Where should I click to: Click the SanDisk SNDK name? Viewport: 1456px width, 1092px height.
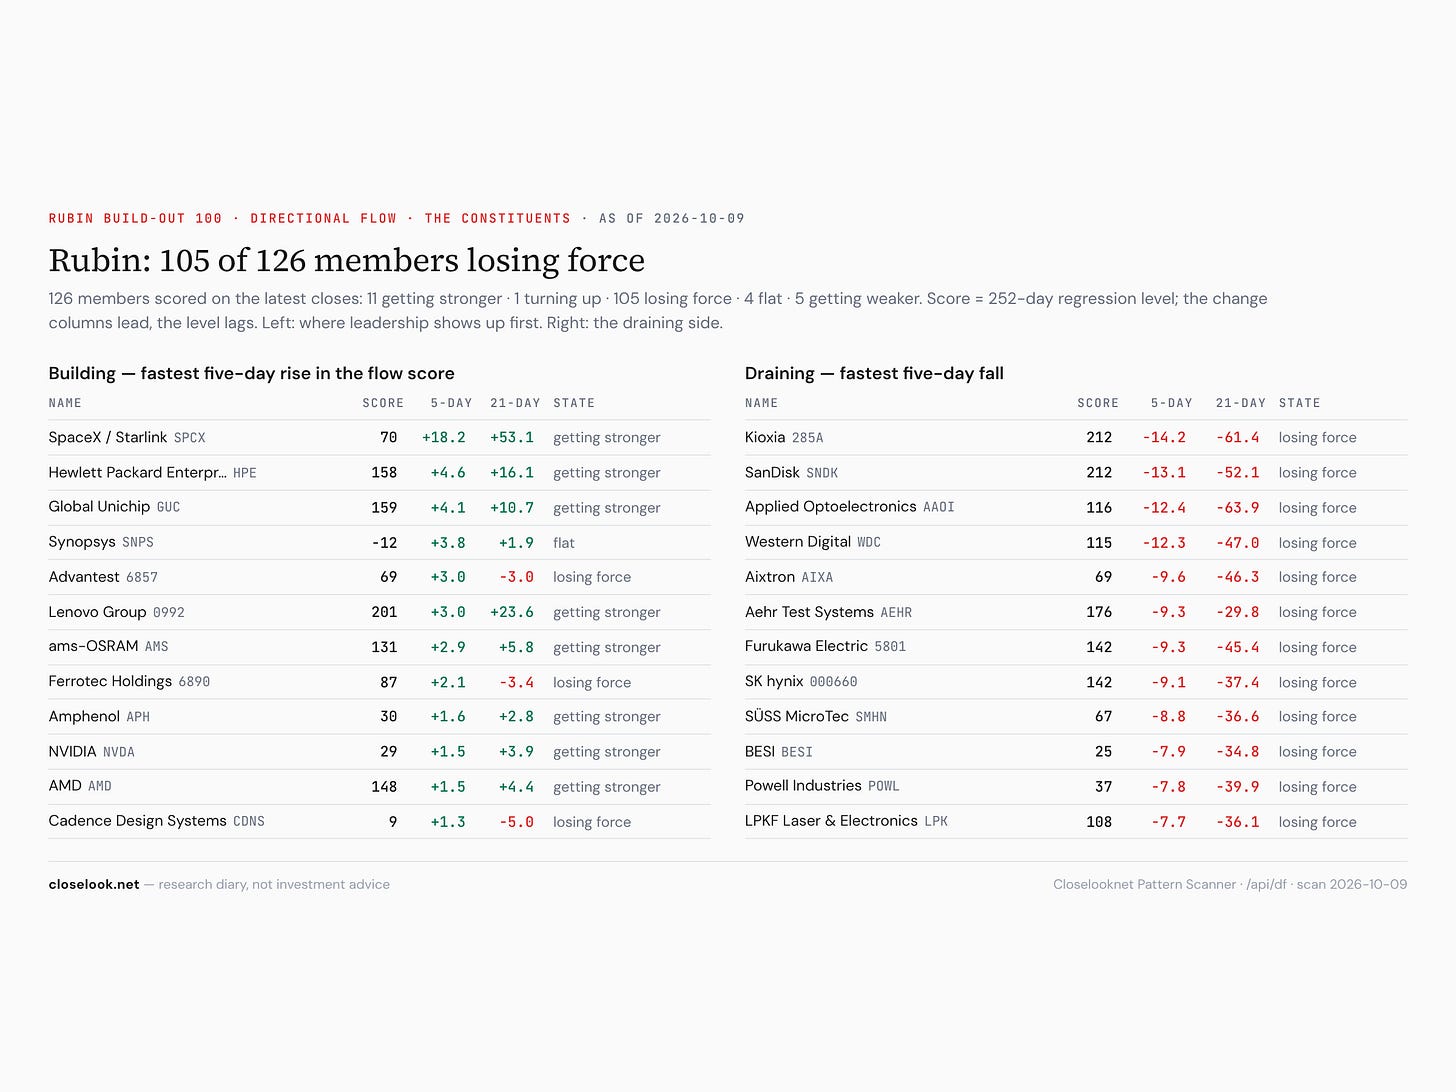click(791, 472)
